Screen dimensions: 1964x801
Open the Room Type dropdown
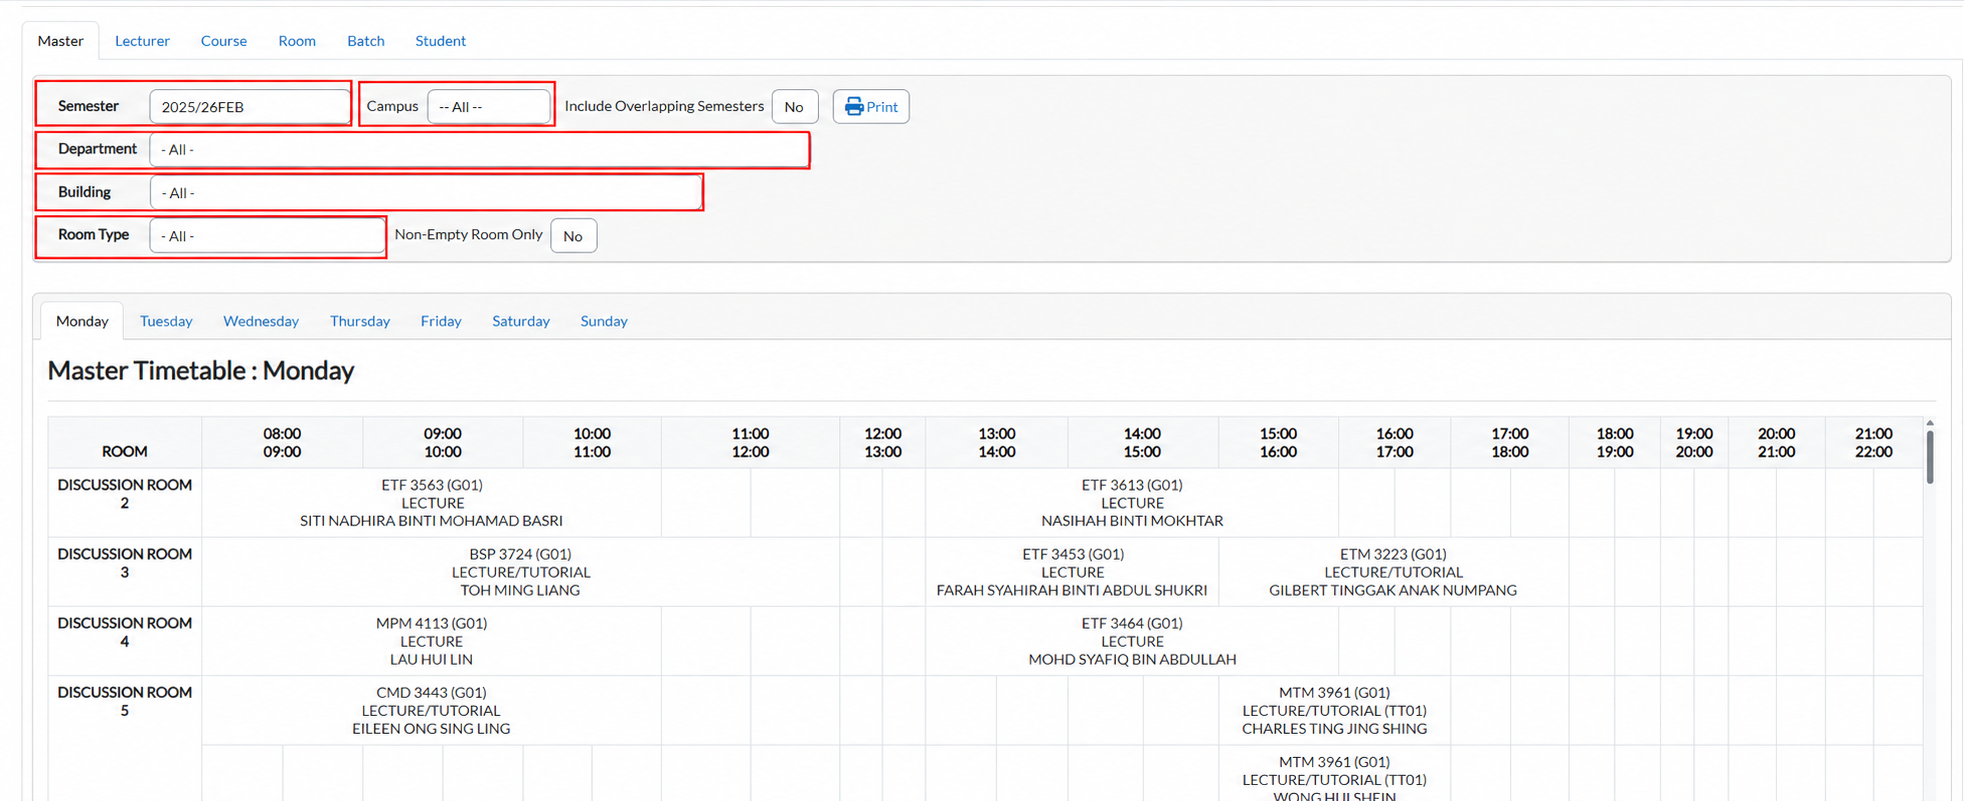click(266, 235)
